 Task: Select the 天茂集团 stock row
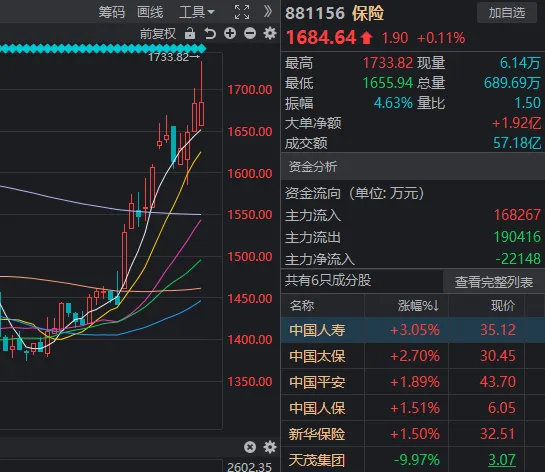413,460
